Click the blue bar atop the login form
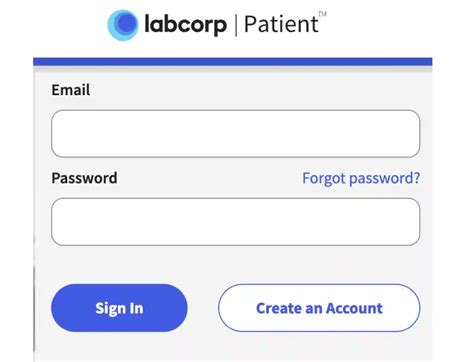This screenshot has height=362, width=474. pyautogui.click(x=233, y=62)
